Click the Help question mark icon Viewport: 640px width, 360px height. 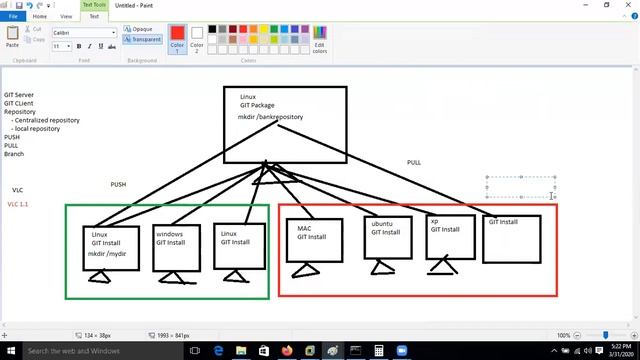(x=635, y=16)
